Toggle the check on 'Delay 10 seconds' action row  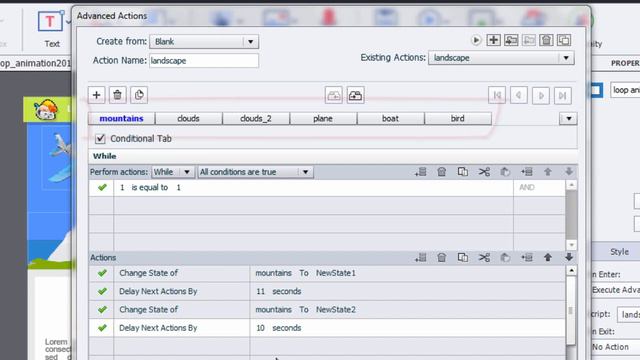102,328
